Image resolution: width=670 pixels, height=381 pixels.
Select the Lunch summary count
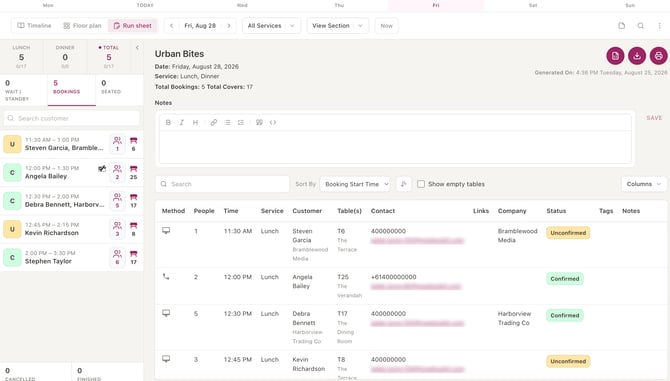(21, 57)
